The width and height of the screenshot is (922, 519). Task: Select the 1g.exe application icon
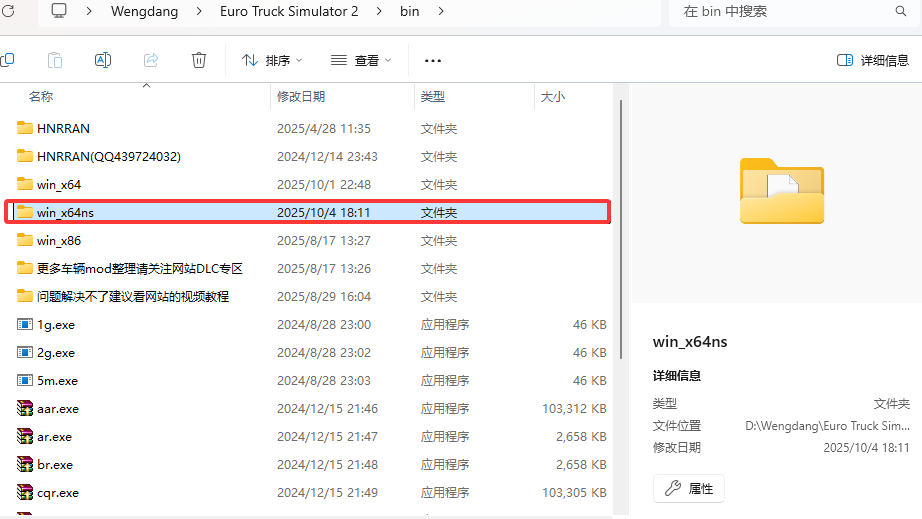click(x=25, y=325)
